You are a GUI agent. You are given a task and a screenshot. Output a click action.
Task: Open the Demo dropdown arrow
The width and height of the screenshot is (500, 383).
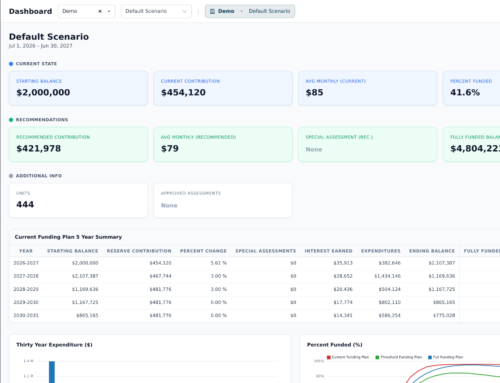[109, 11]
